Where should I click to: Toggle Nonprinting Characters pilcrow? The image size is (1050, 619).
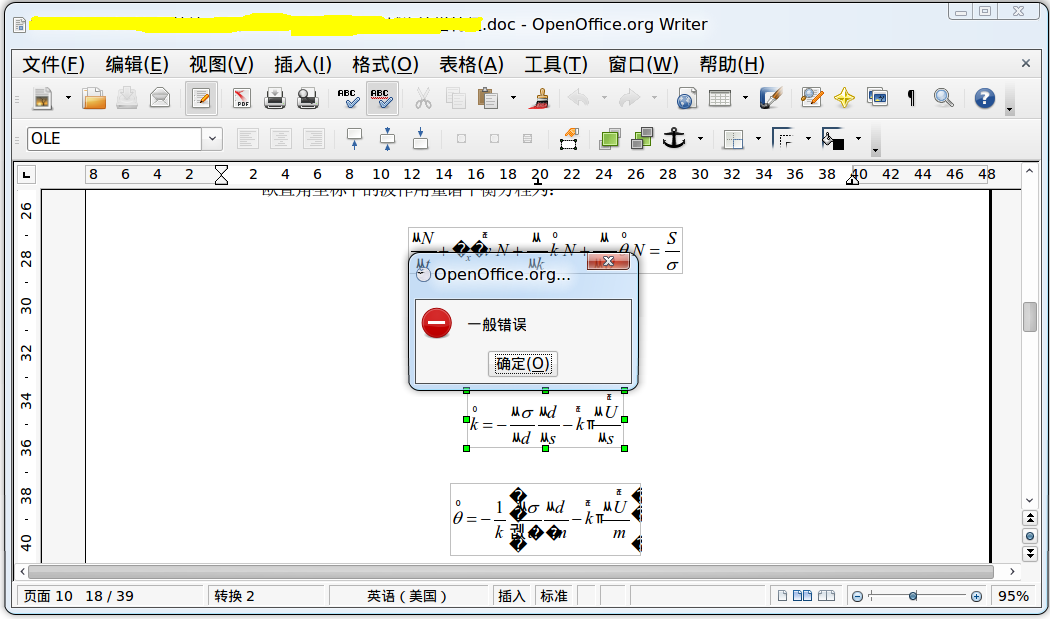[911, 98]
